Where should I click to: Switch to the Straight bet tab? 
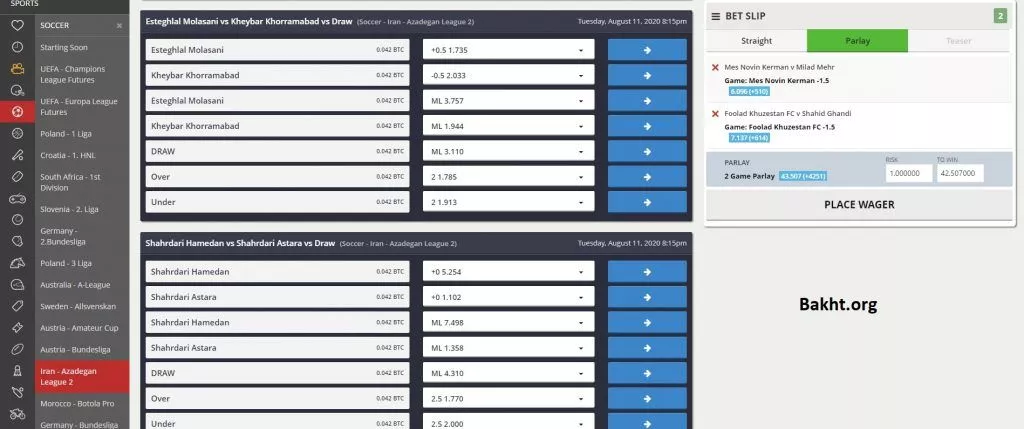(x=756, y=41)
